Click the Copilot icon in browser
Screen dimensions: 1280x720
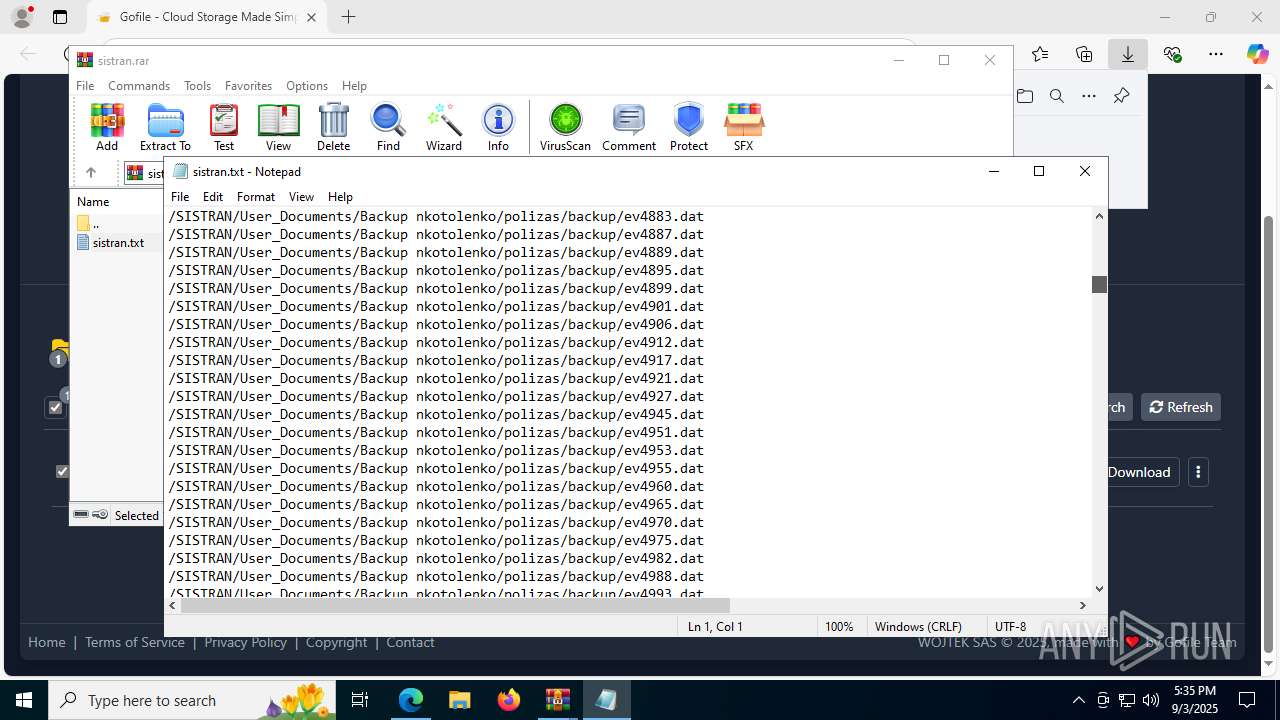tap(1257, 54)
